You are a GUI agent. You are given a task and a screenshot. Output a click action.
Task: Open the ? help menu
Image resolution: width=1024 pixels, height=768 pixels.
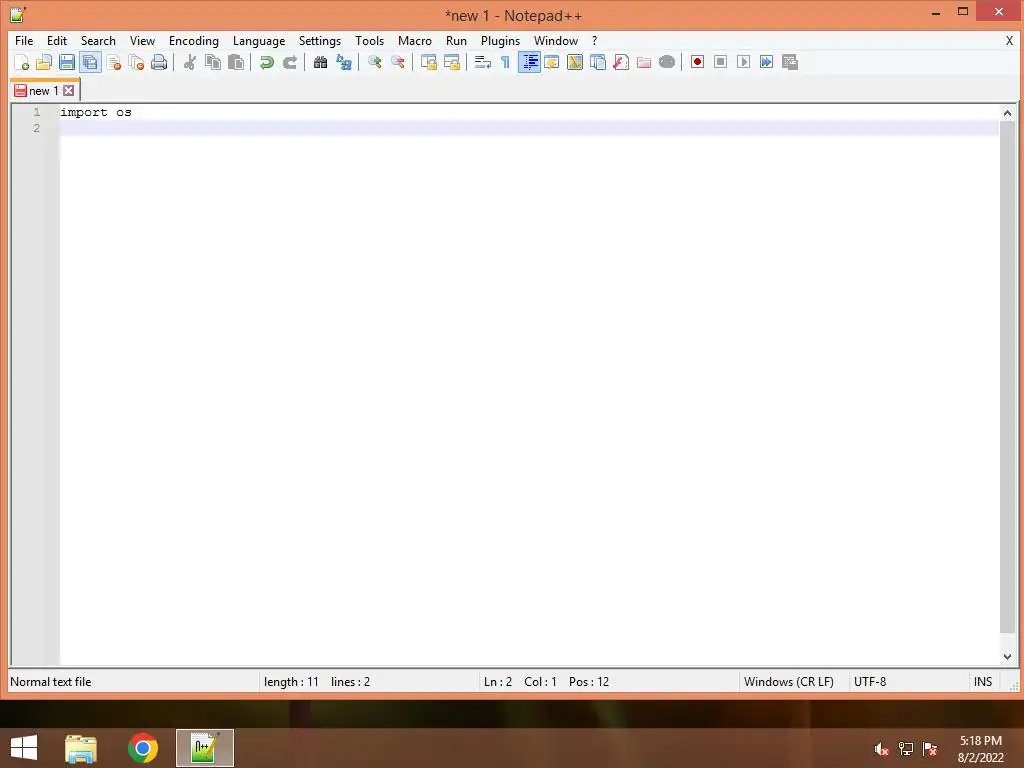(x=594, y=40)
